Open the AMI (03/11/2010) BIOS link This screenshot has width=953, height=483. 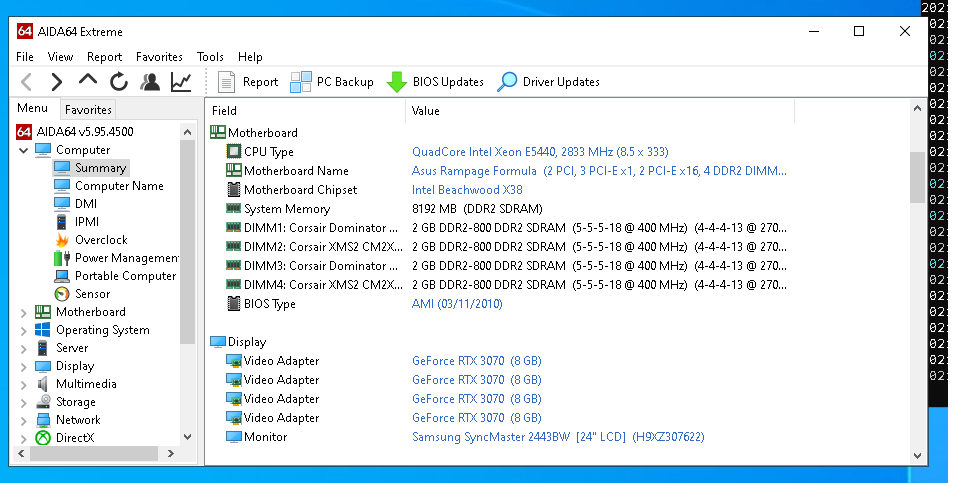click(x=457, y=304)
